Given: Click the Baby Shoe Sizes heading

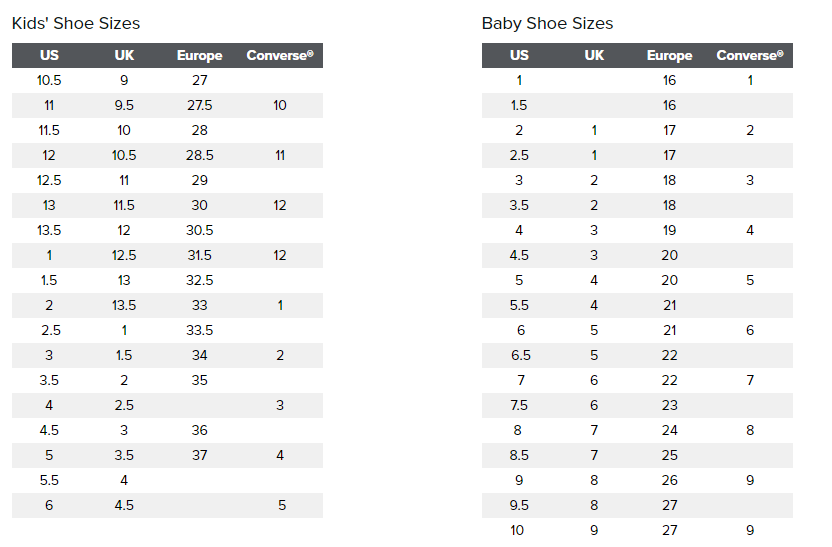Looking at the screenshot, I should [547, 23].
